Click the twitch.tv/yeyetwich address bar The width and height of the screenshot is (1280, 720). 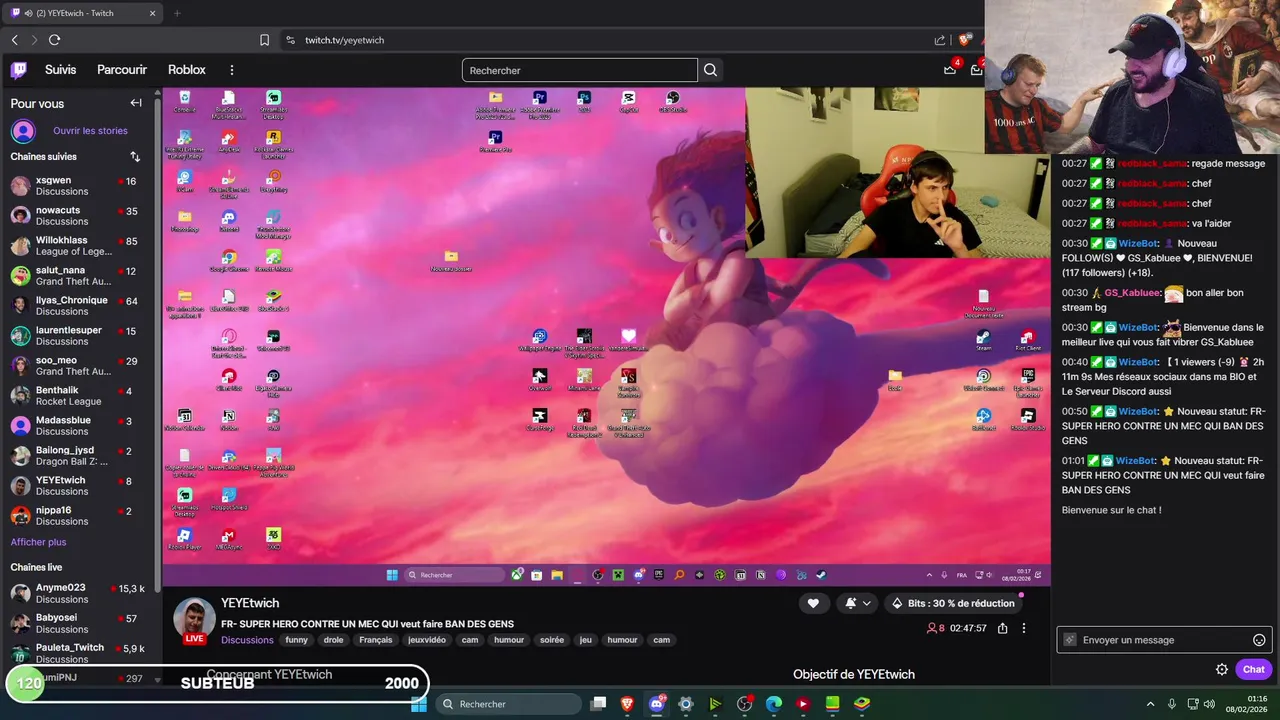coord(344,40)
